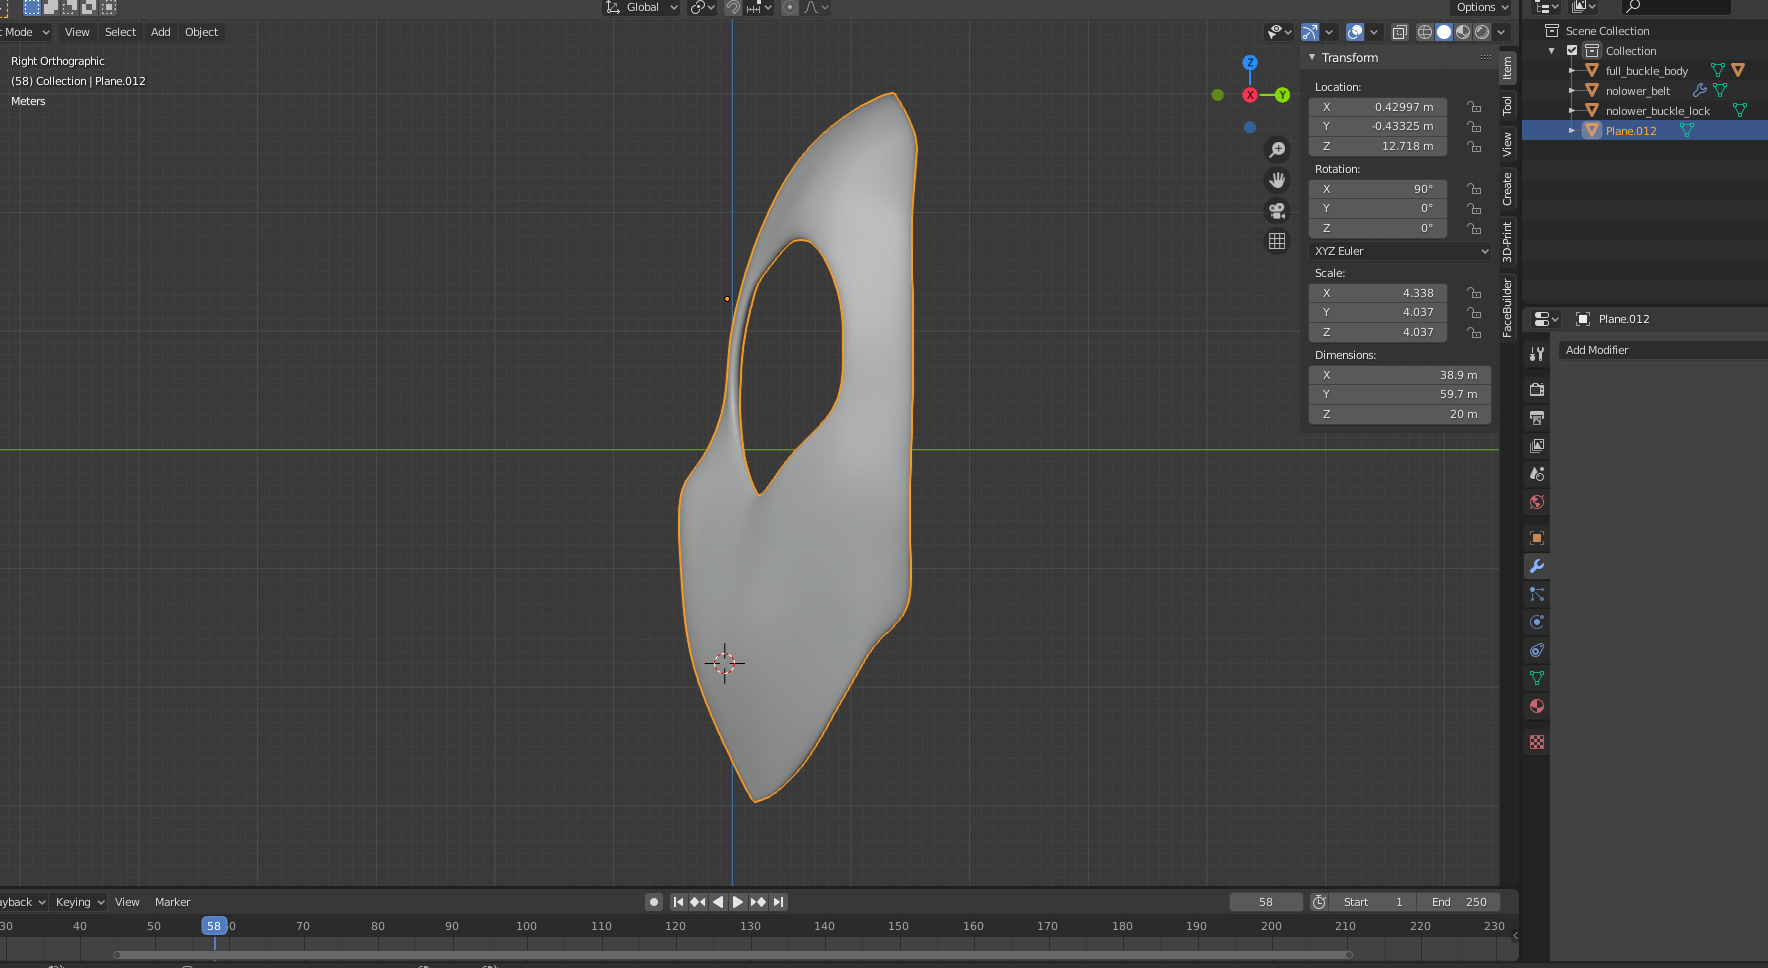This screenshot has width=1768, height=968.
Task: Toggle solid shading mode in viewport header
Action: [x=1443, y=31]
